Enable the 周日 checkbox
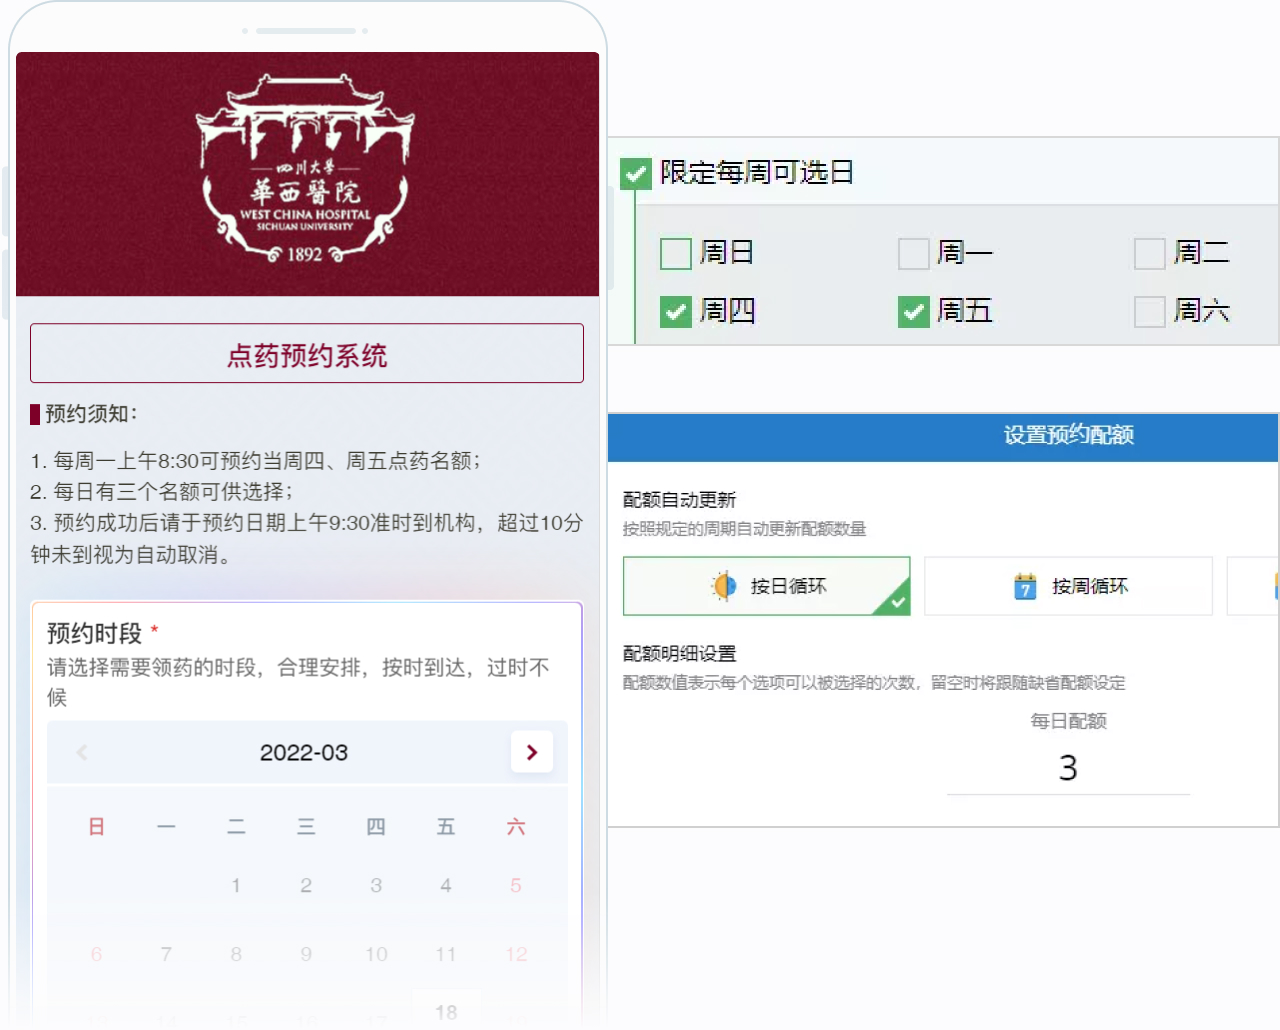The width and height of the screenshot is (1280, 1030). [x=676, y=253]
